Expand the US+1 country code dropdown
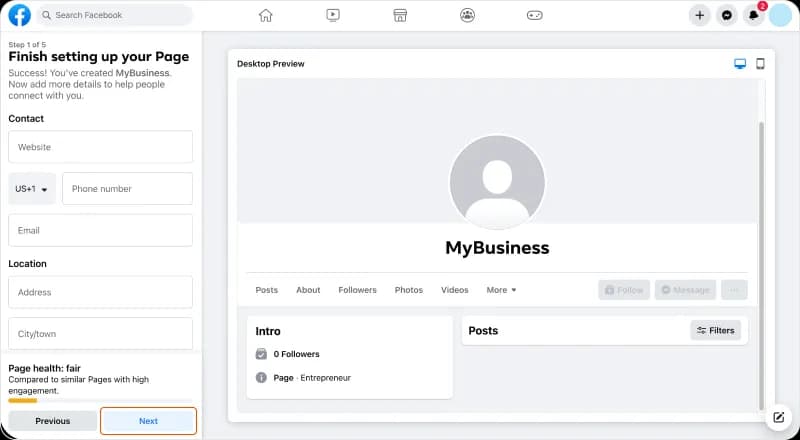 point(32,189)
